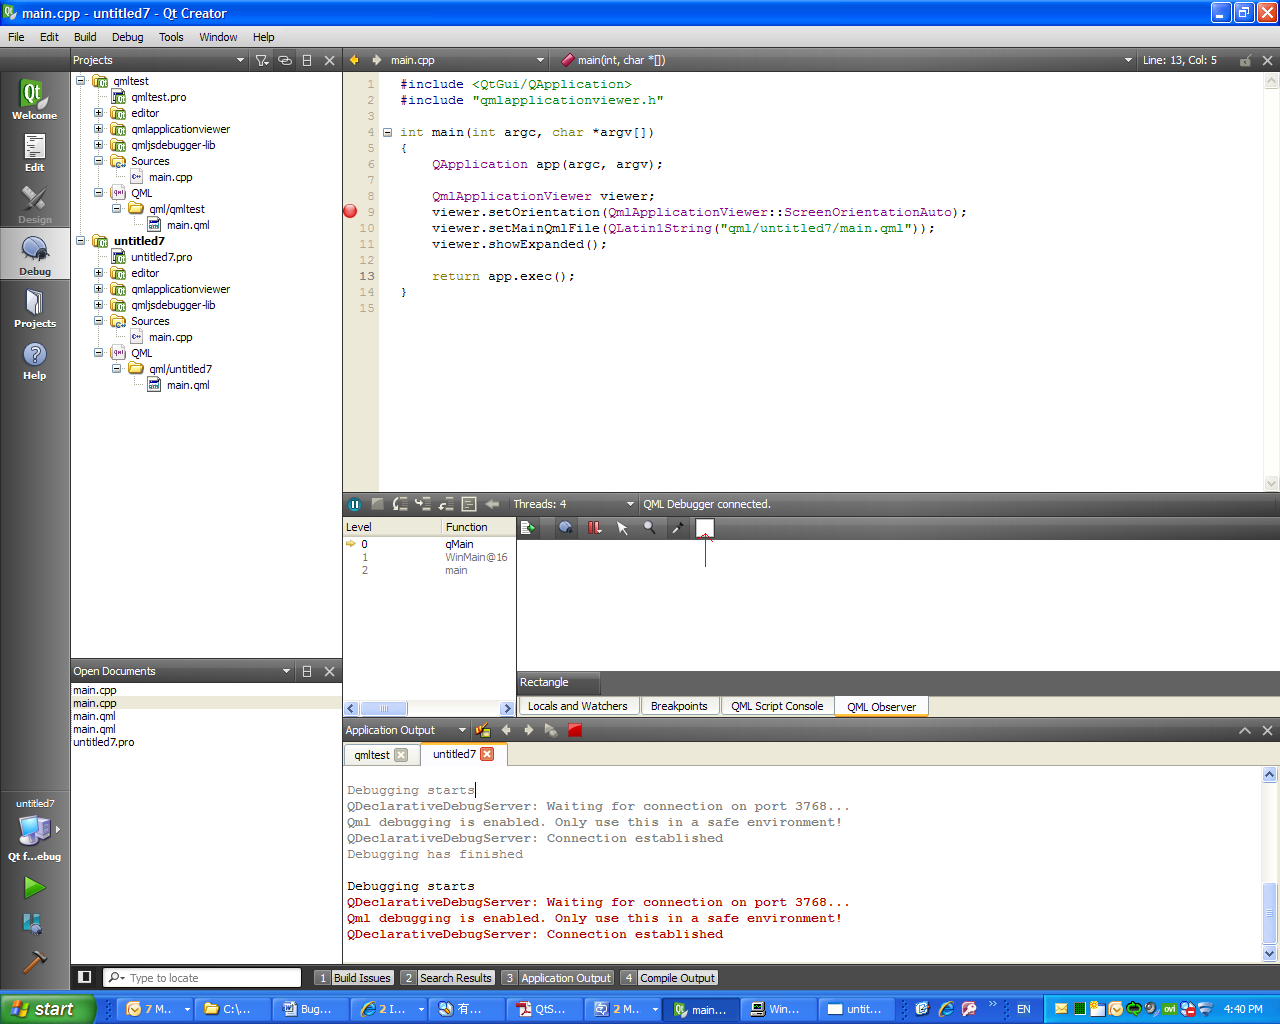Open Search Results output pane
Image resolution: width=1280 pixels, height=1024 pixels.
[x=447, y=978]
